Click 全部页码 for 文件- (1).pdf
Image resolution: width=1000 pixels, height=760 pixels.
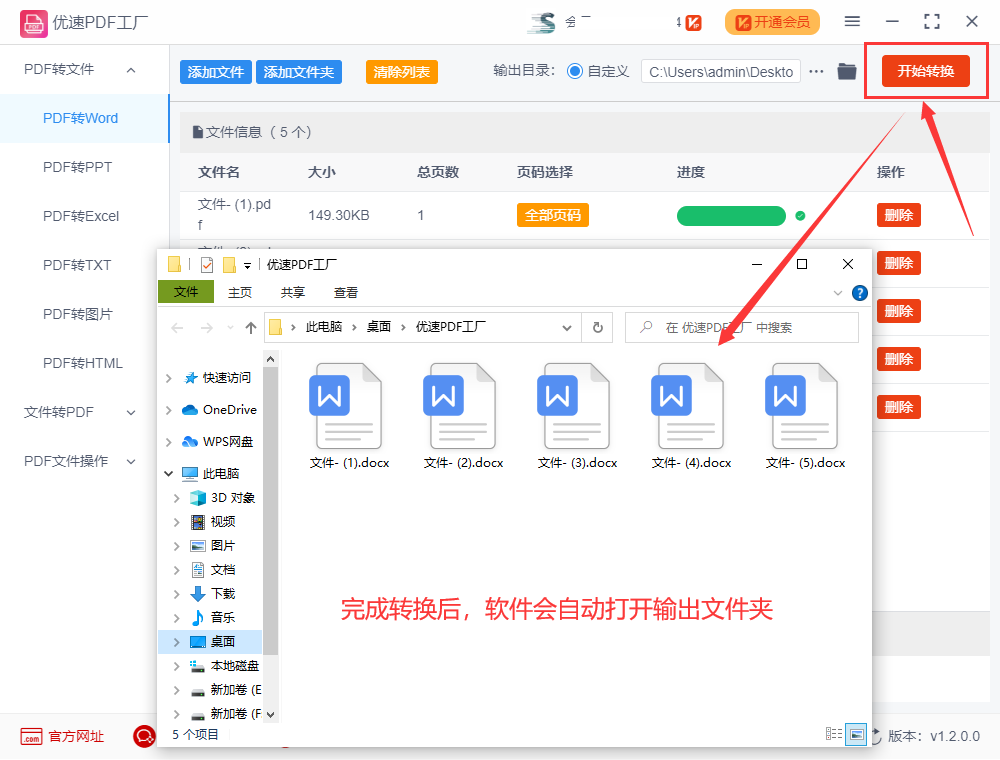click(x=552, y=216)
